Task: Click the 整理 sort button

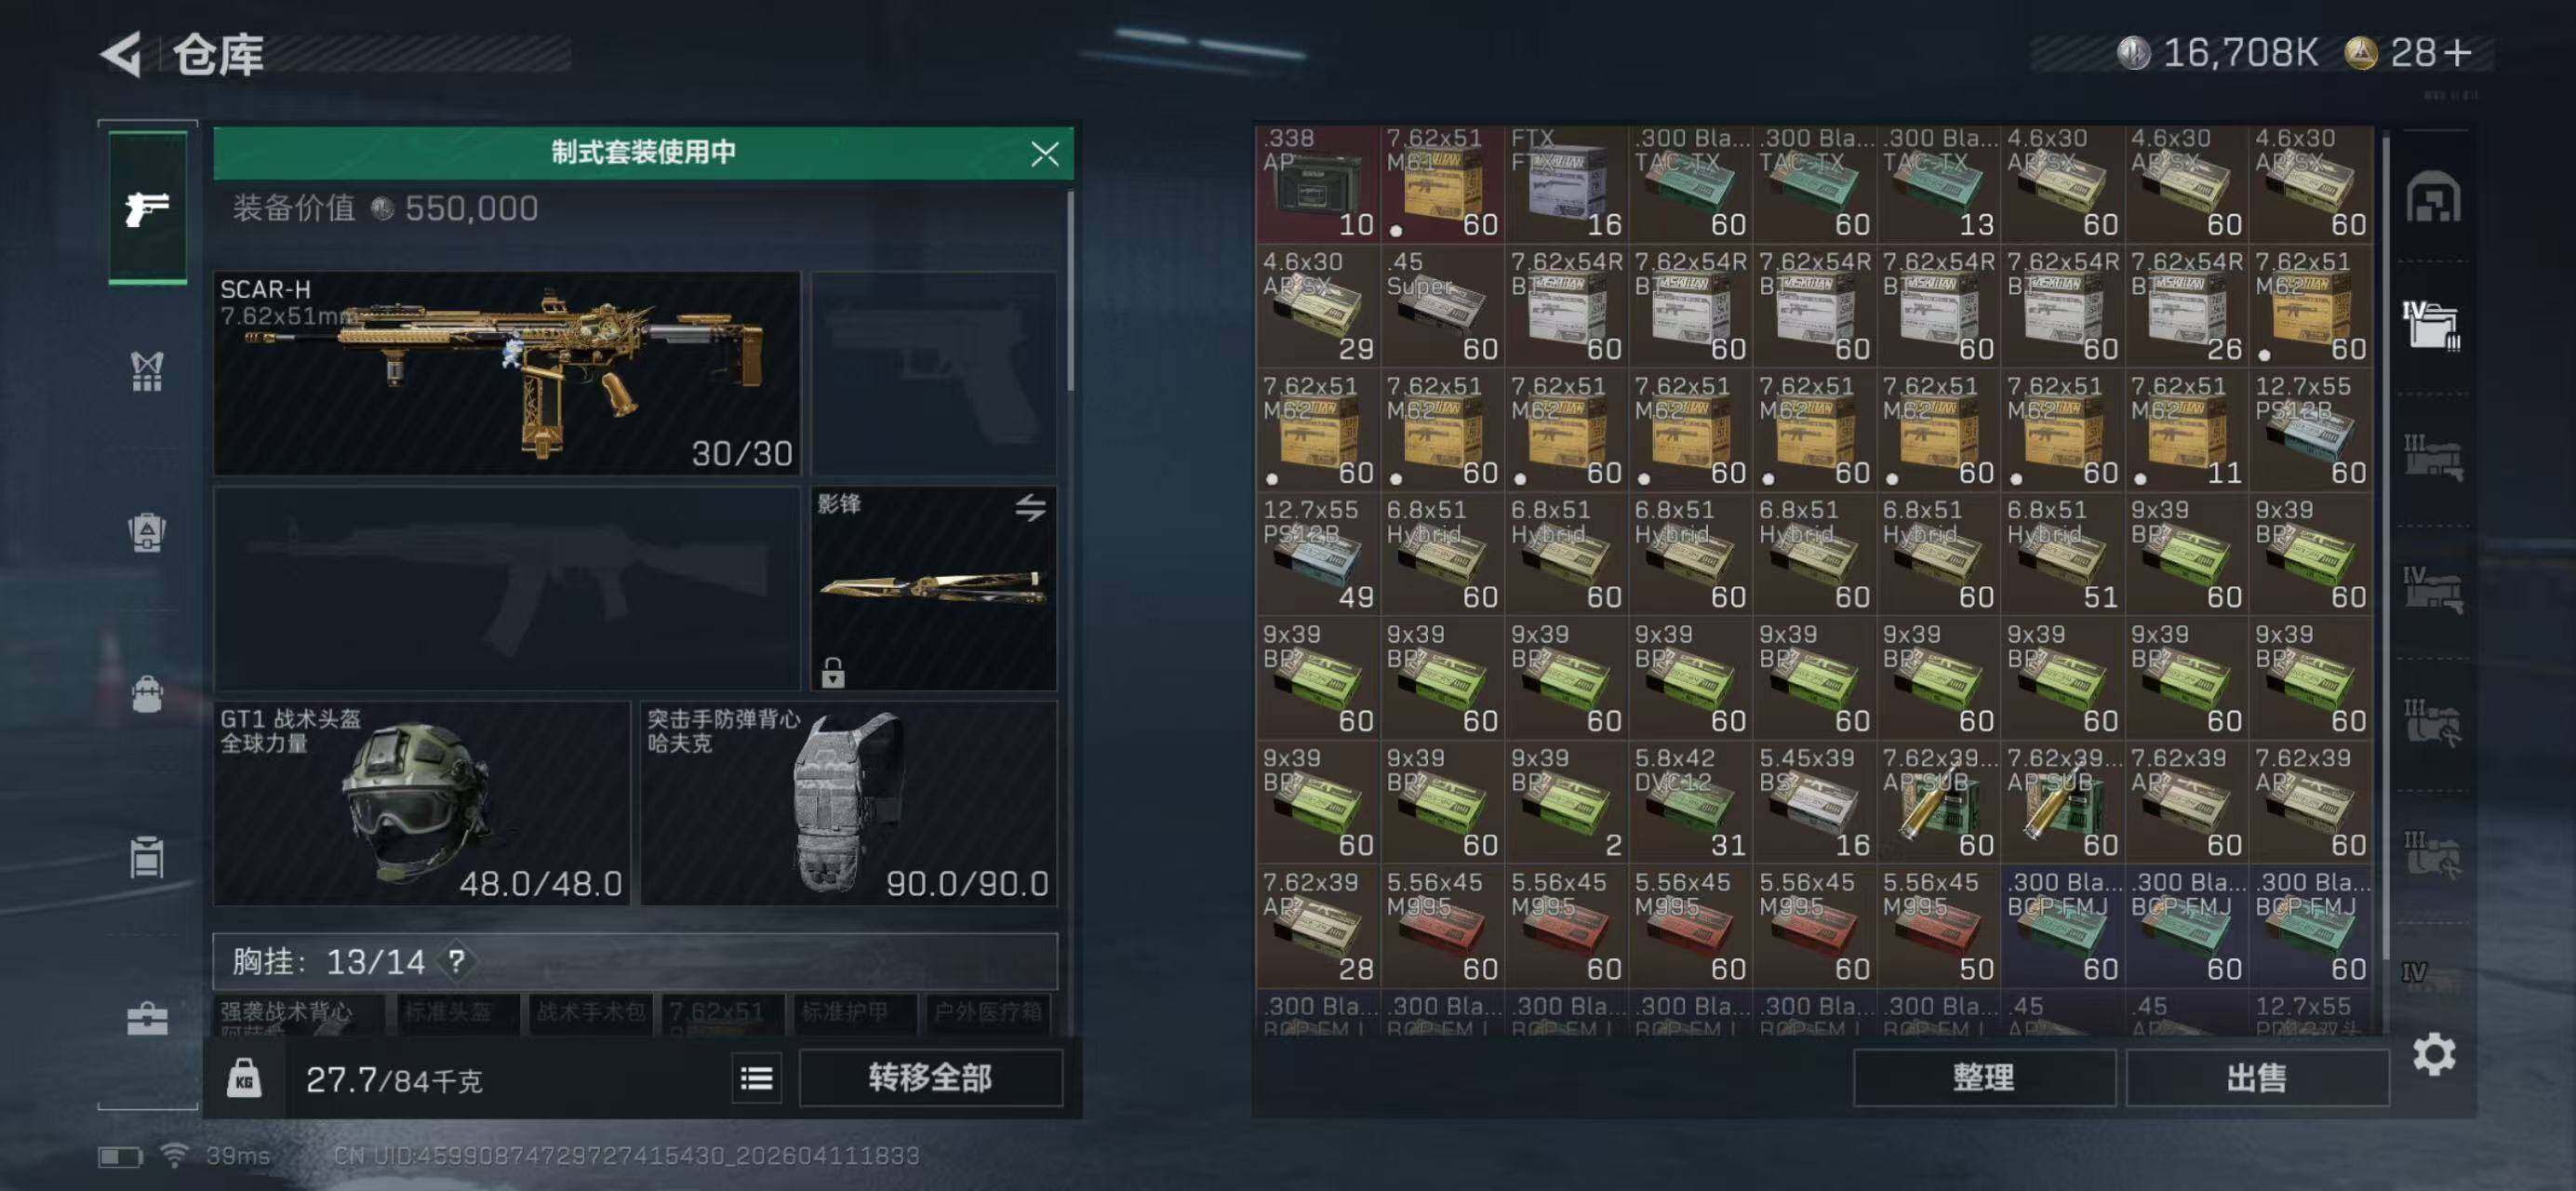Action: 1984,1078
